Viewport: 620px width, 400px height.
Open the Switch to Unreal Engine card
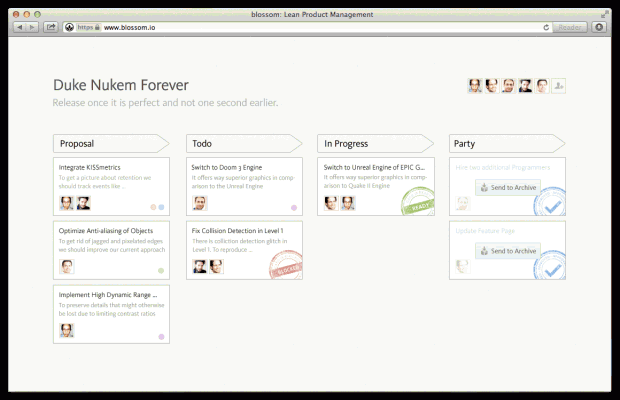pos(376,187)
